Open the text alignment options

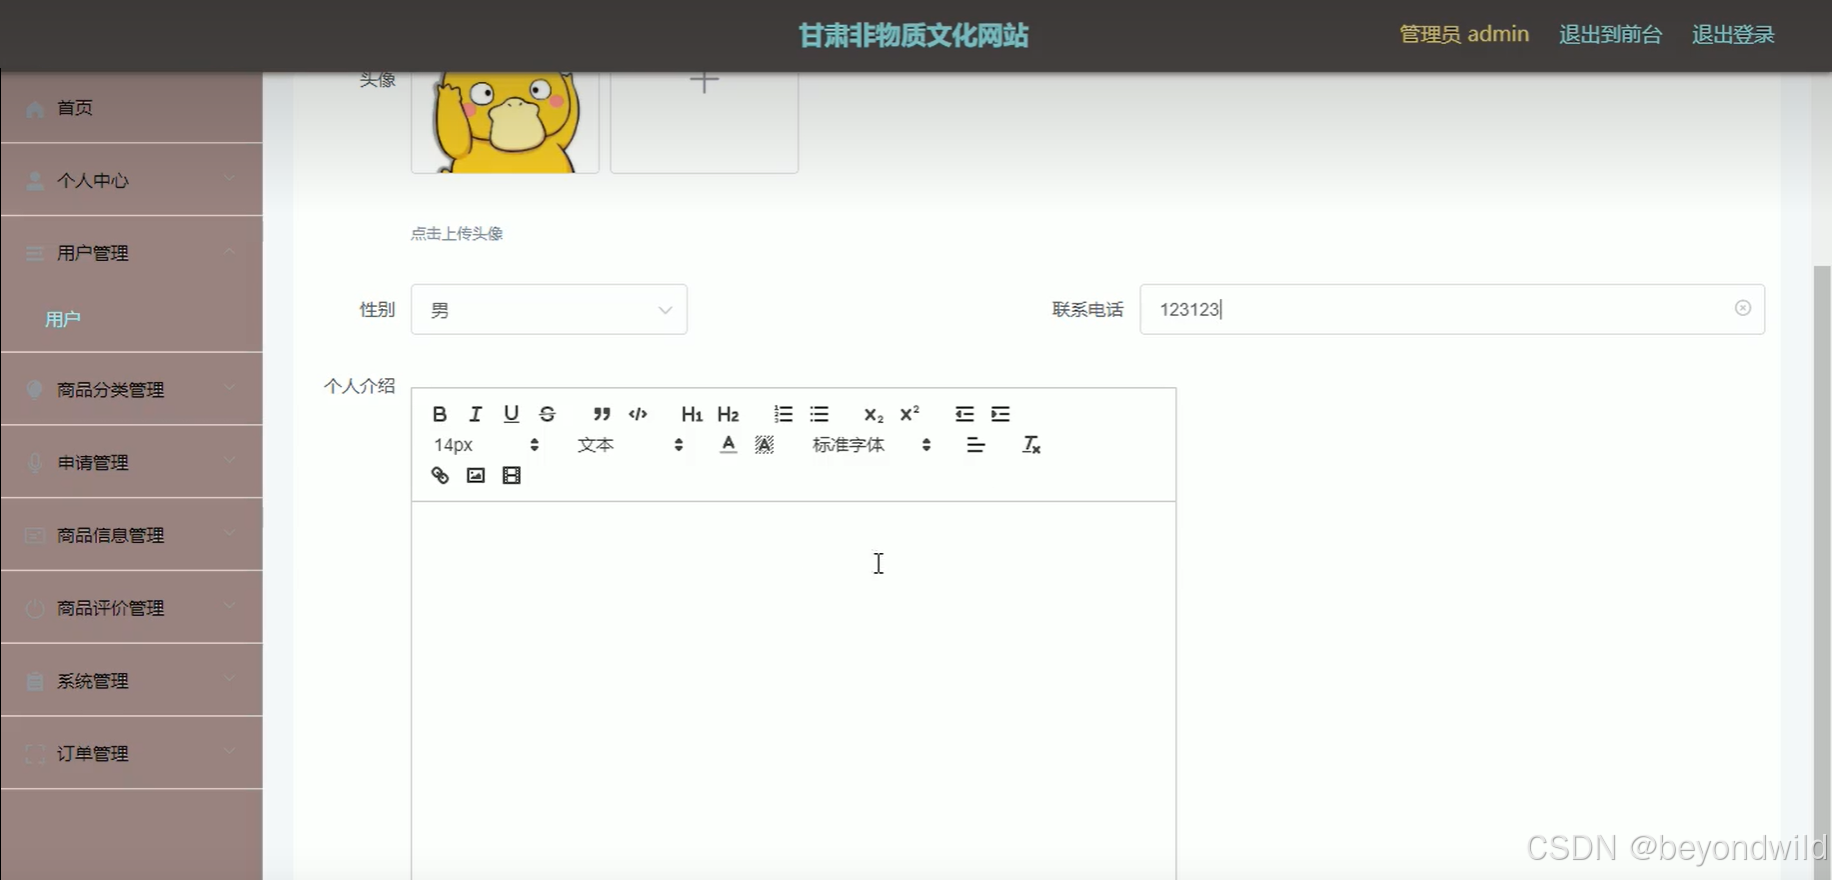click(975, 445)
